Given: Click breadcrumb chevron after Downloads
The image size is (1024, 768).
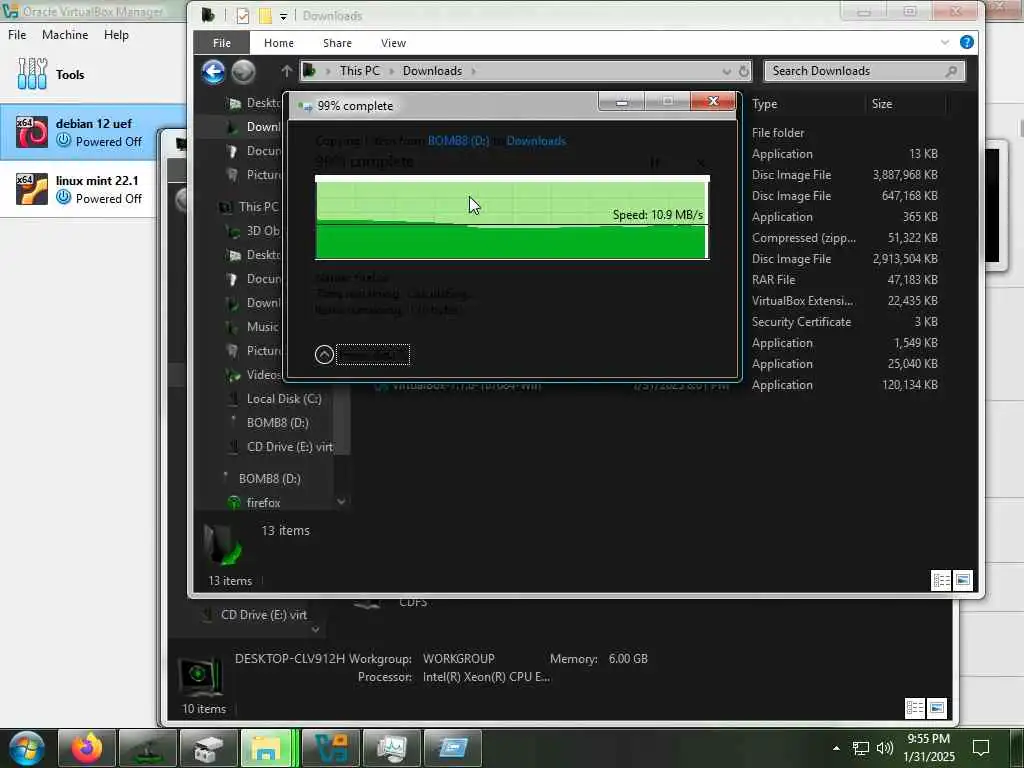Looking at the screenshot, I should 473,71.
